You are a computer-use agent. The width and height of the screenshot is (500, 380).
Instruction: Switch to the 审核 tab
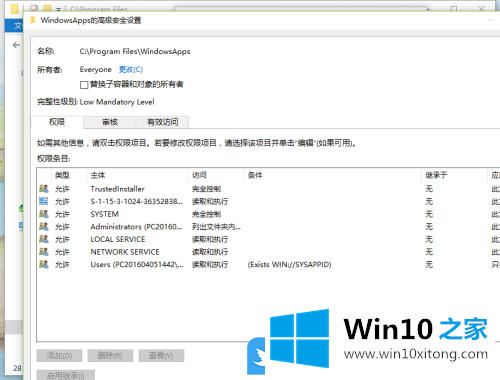pyautogui.click(x=110, y=122)
